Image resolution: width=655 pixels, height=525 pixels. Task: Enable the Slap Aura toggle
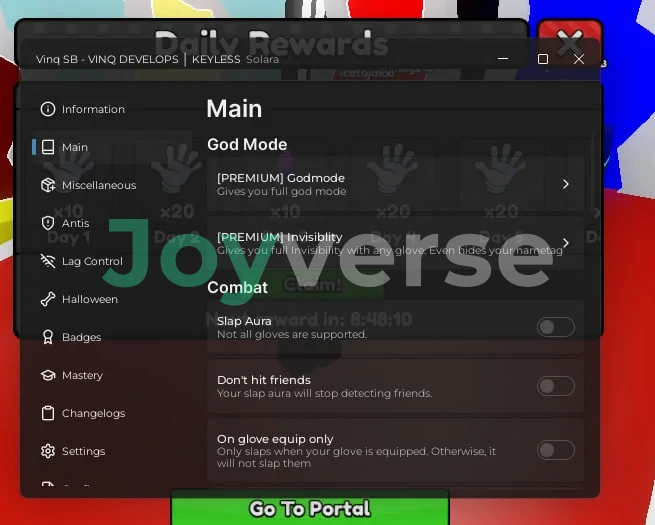click(556, 327)
